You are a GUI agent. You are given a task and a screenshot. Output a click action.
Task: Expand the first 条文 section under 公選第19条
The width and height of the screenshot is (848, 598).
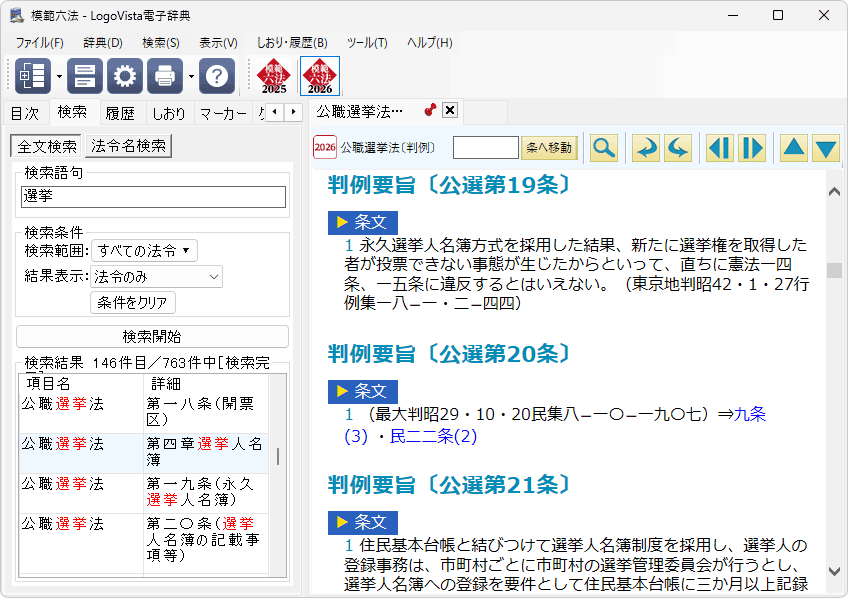point(363,222)
